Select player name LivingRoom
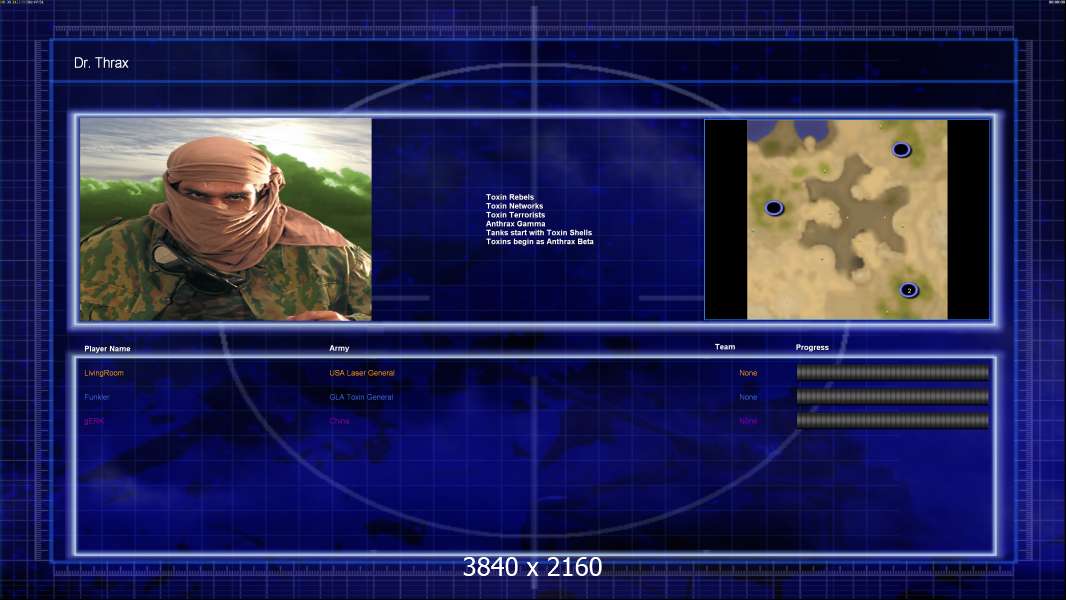1066x600 pixels. tap(104, 373)
